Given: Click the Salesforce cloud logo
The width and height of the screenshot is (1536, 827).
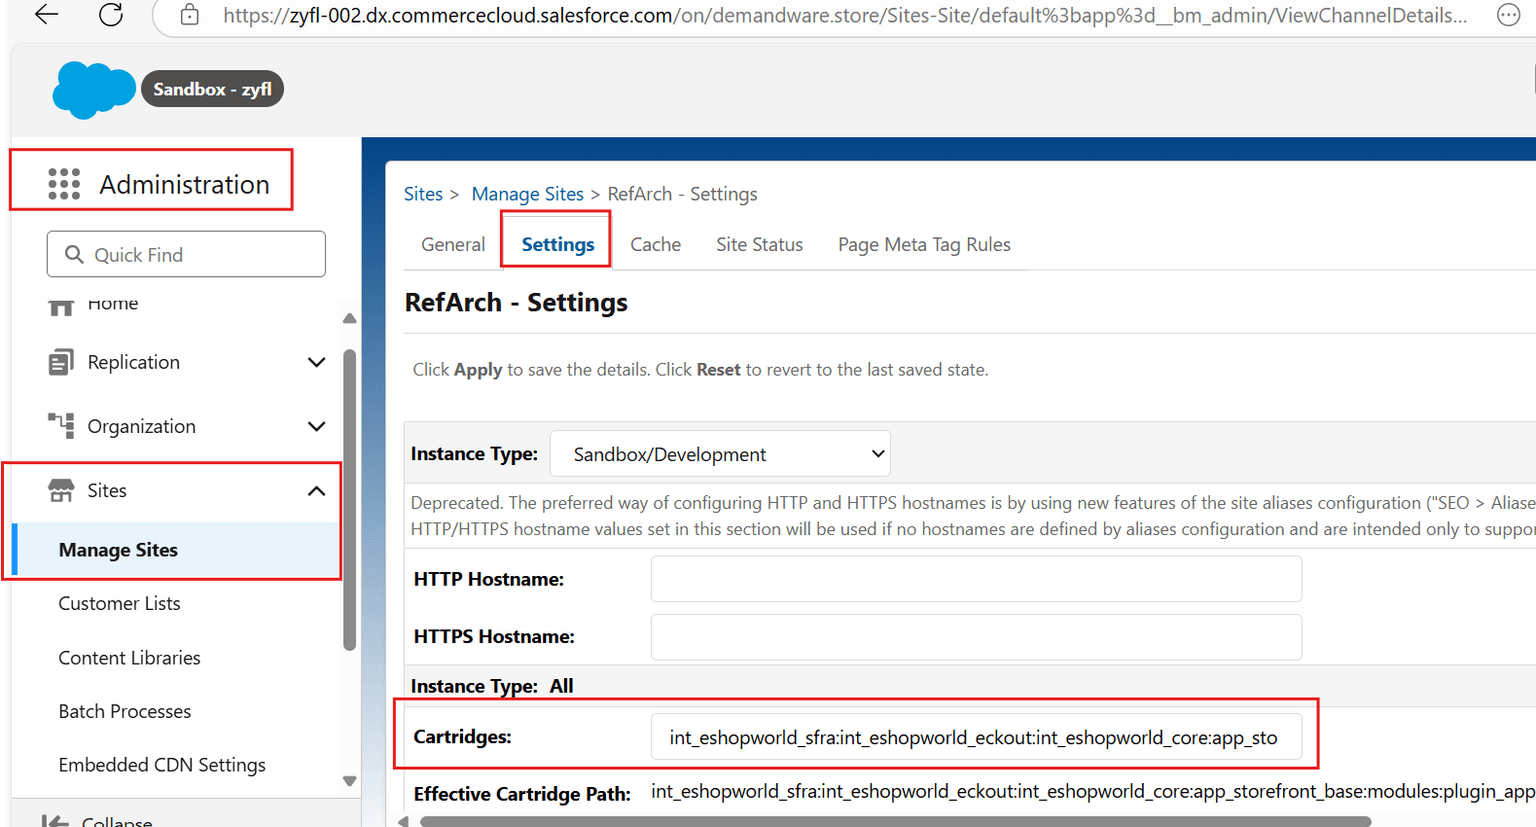Looking at the screenshot, I should tap(93, 89).
